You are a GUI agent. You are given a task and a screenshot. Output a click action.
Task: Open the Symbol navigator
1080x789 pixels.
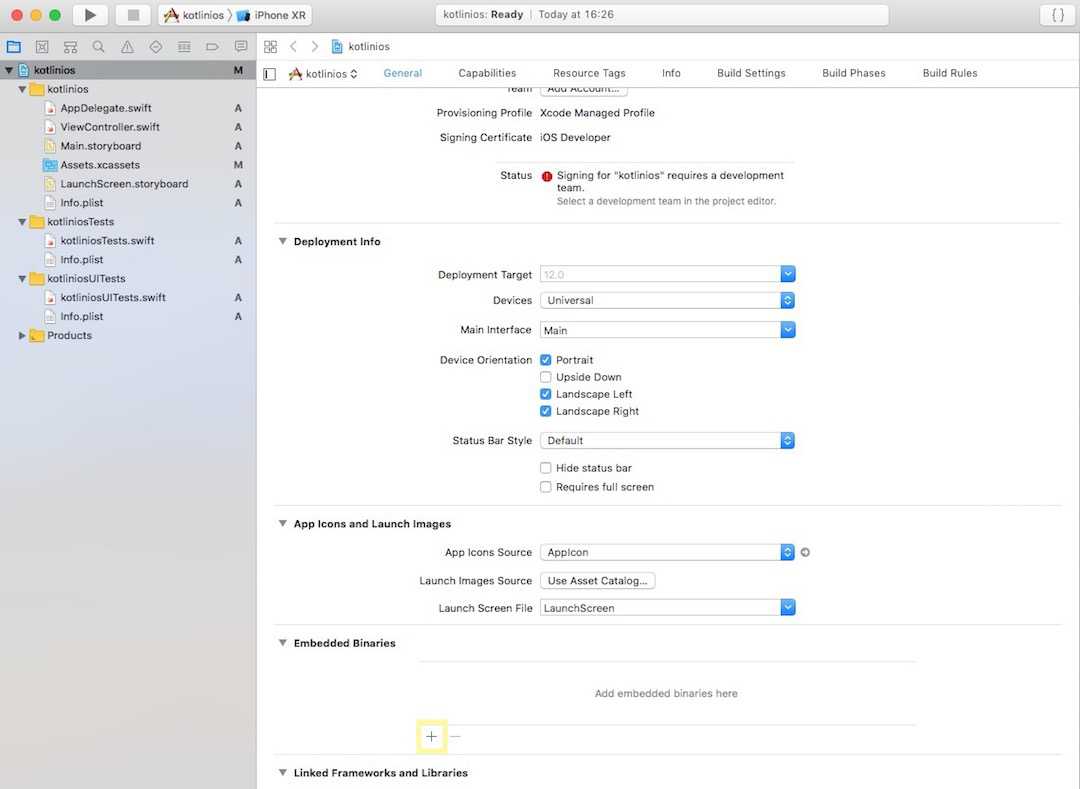tap(70, 47)
